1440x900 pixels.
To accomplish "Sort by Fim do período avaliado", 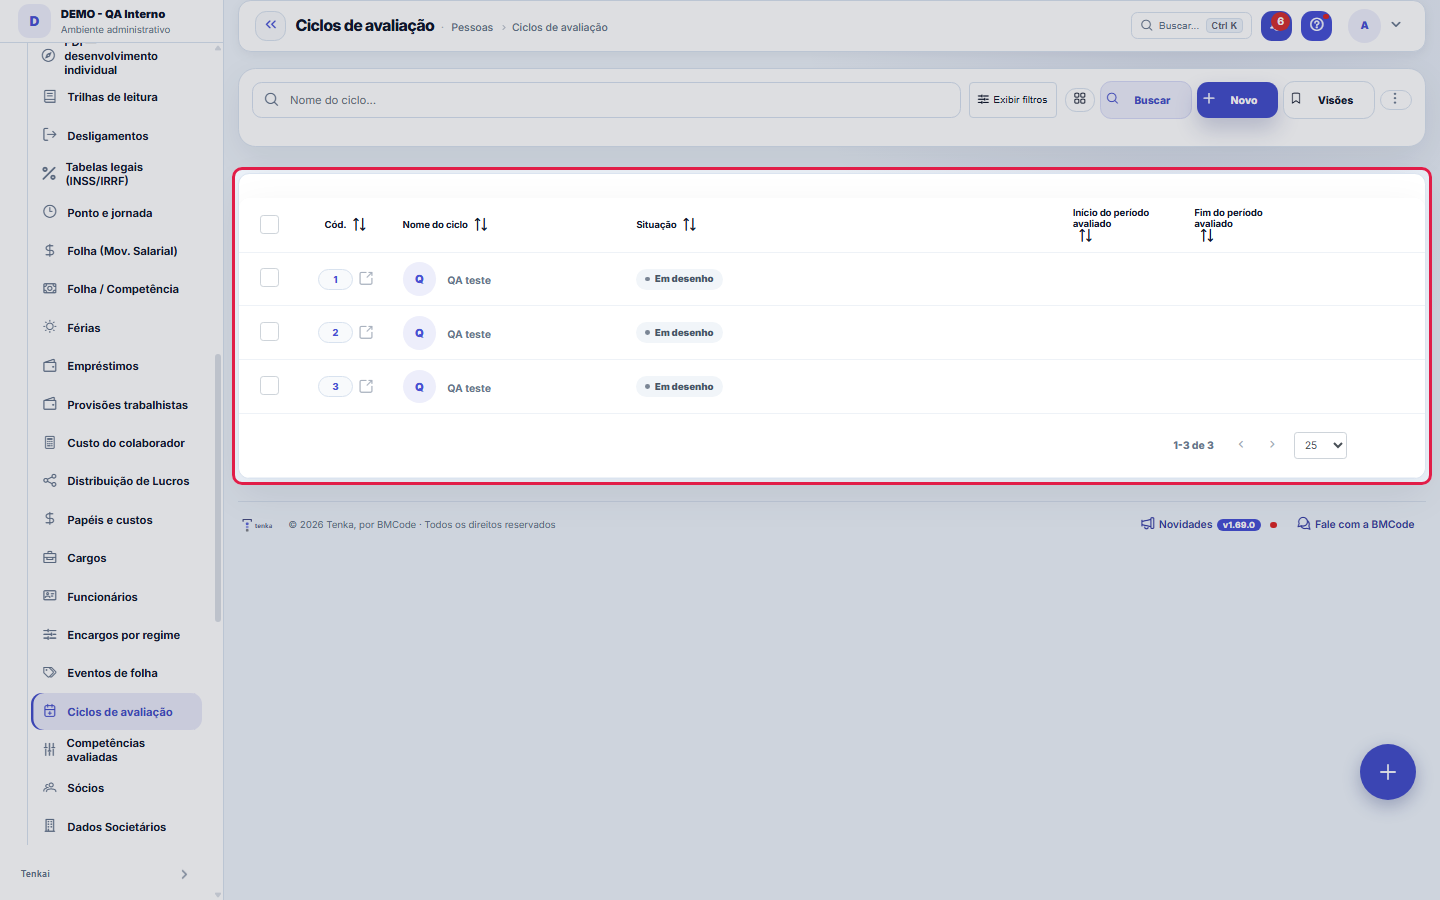I will [x=1207, y=236].
